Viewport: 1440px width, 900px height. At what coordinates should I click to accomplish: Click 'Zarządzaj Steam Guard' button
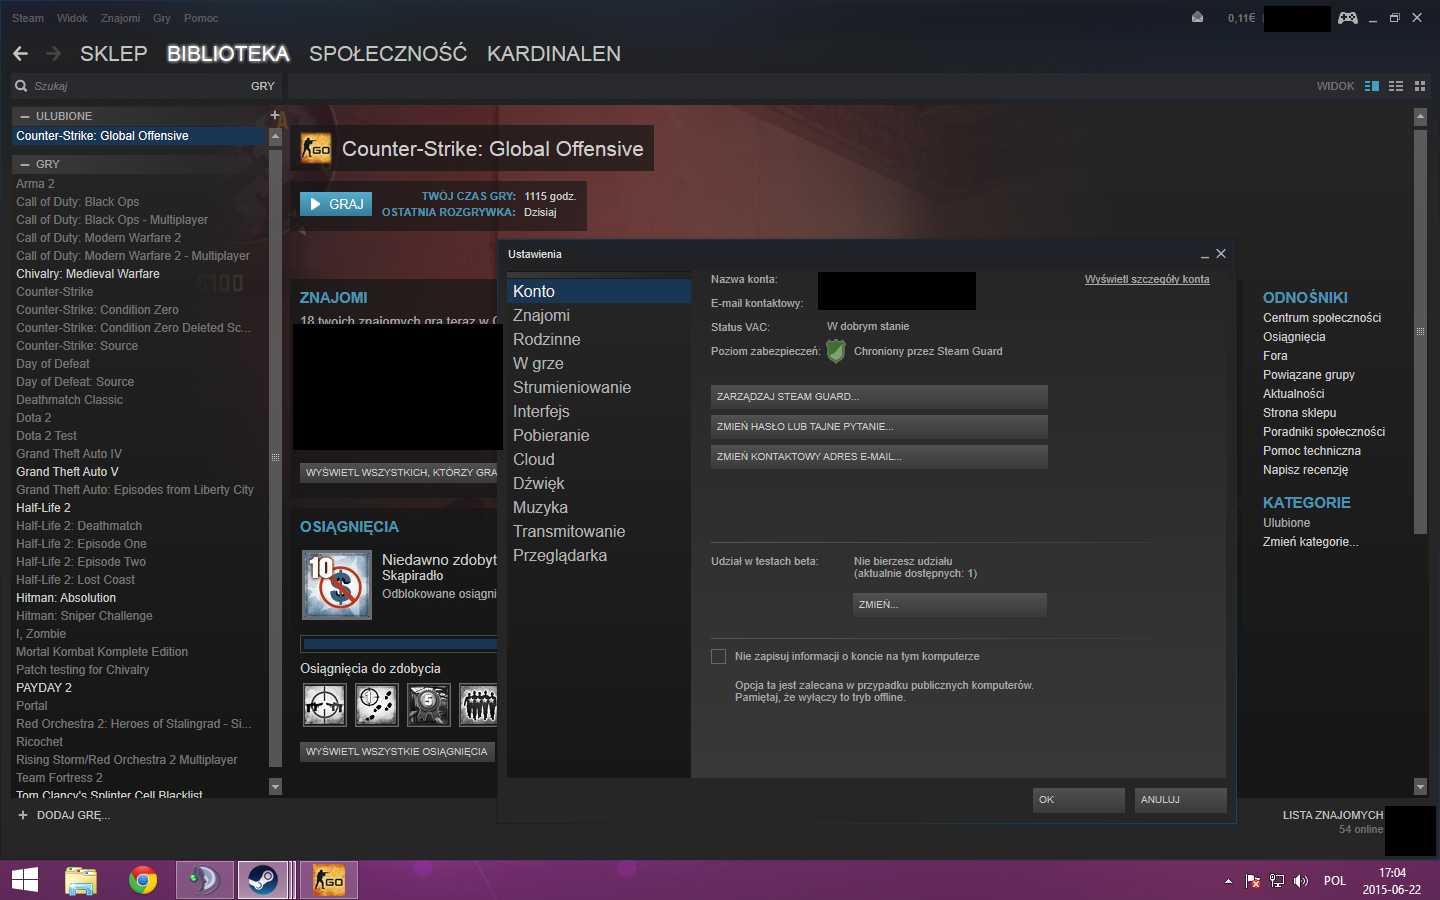pyautogui.click(x=879, y=397)
